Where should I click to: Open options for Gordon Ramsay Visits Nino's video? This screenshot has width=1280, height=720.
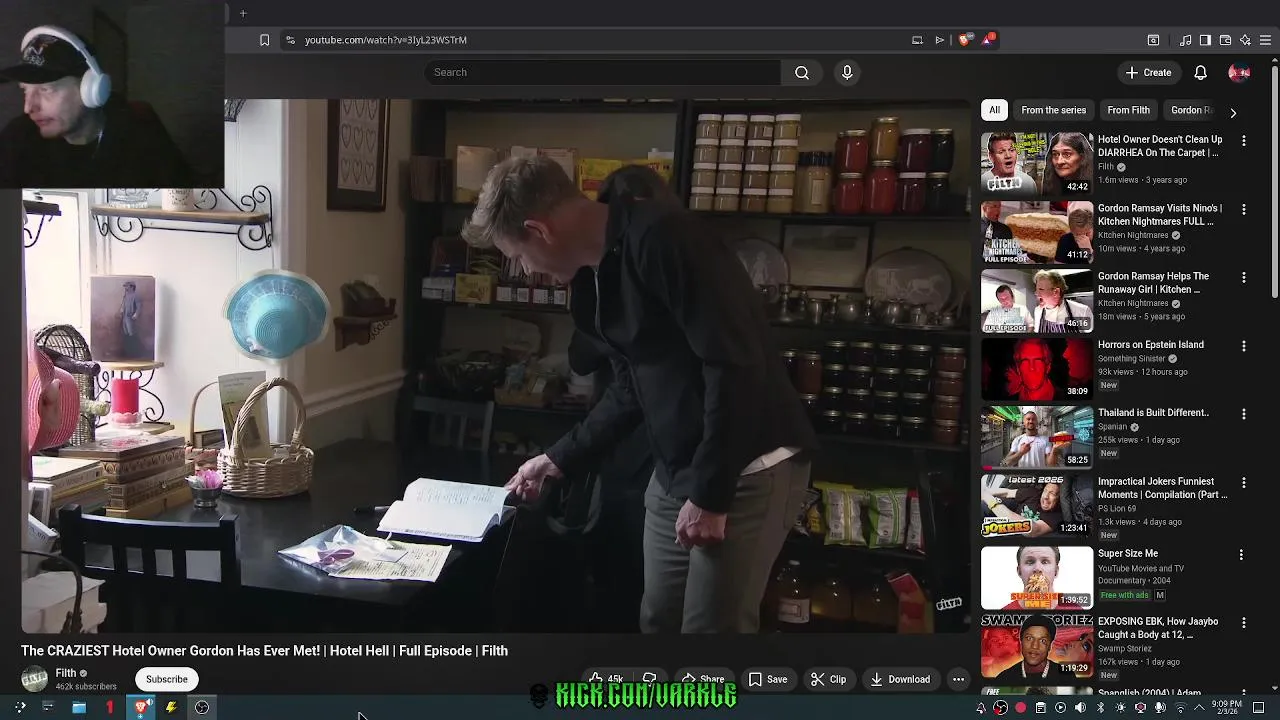pos(1243,210)
